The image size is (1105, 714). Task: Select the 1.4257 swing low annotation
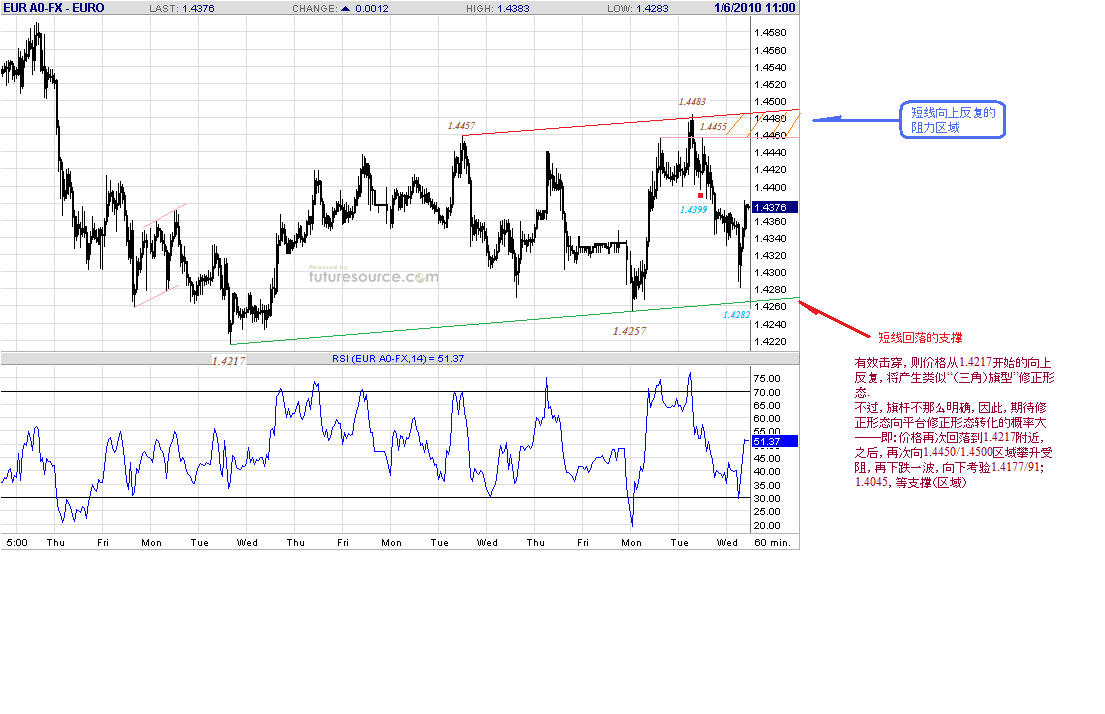click(x=629, y=331)
